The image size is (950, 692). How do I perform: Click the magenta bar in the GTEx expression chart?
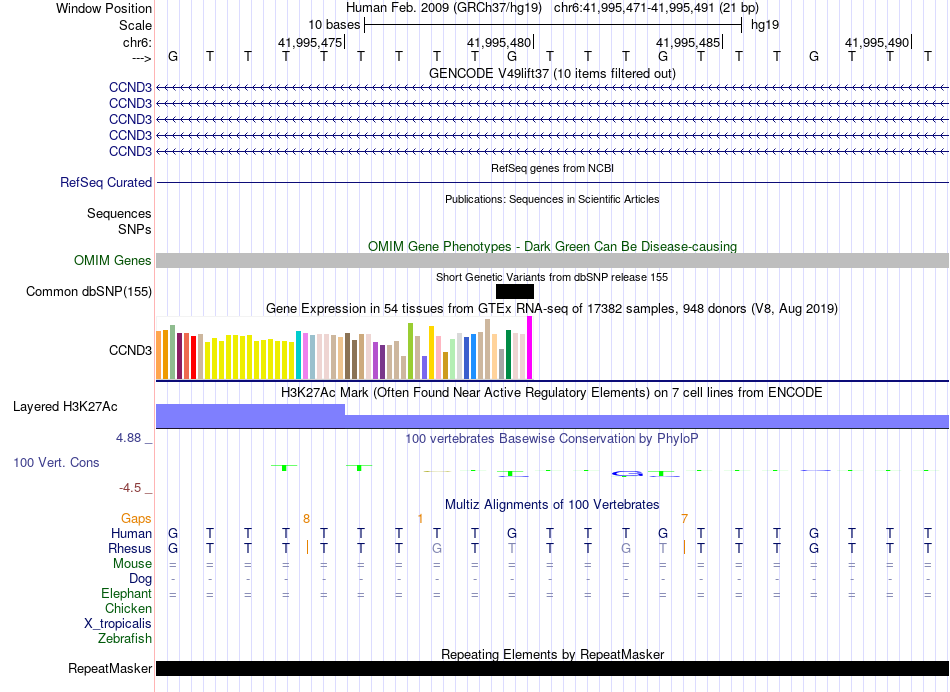click(x=530, y=348)
